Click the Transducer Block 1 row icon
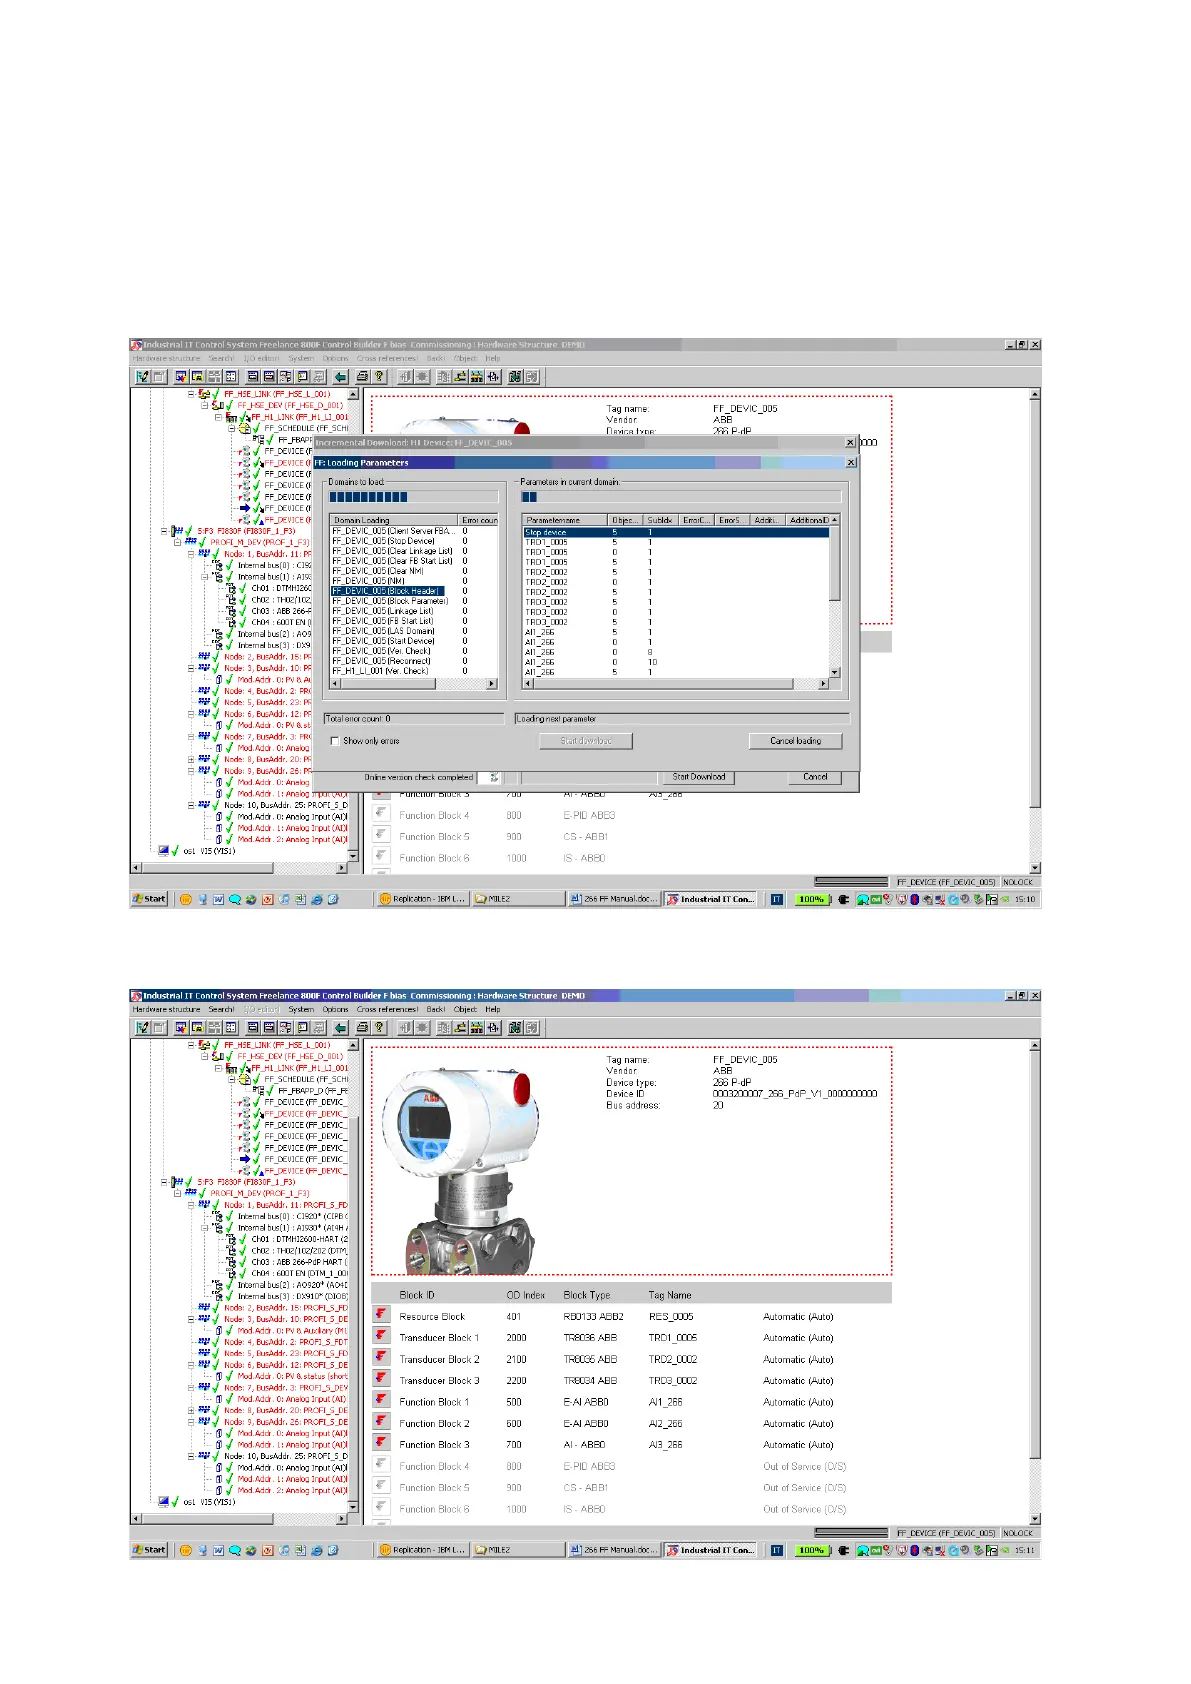The height and width of the screenshot is (1684, 1191). tap(381, 1336)
